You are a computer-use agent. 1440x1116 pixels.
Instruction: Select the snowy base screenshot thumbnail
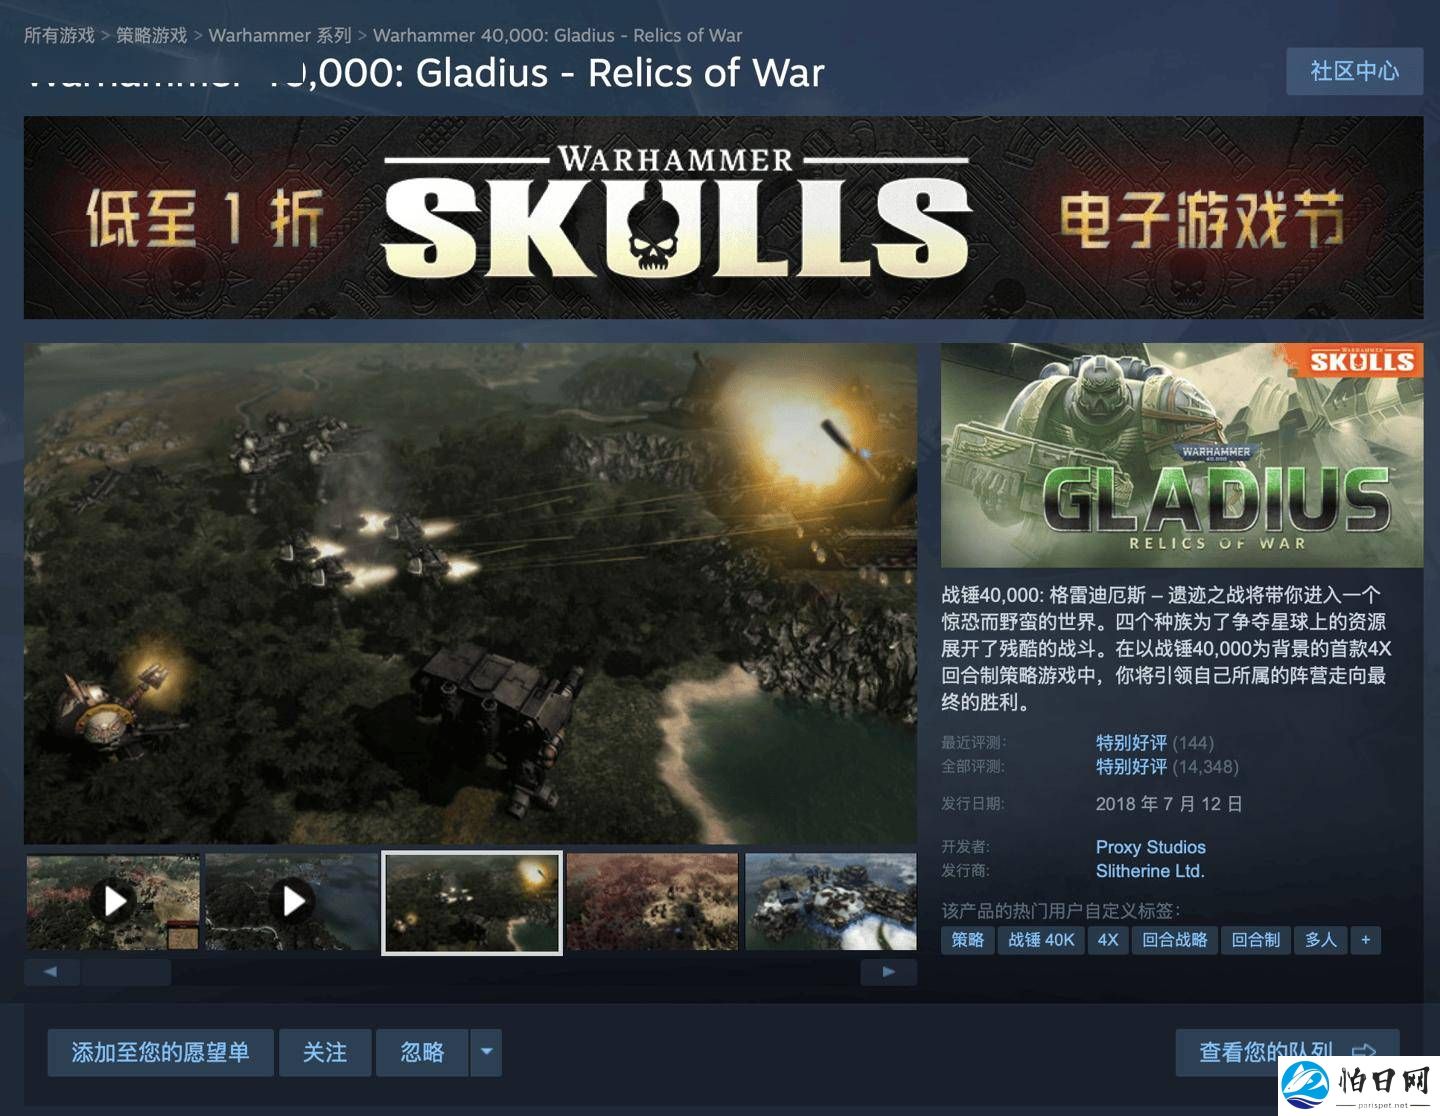click(x=830, y=902)
